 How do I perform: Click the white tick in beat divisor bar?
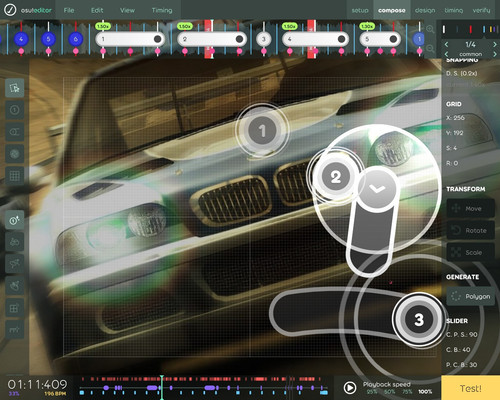pyautogui.click(x=444, y=30)
